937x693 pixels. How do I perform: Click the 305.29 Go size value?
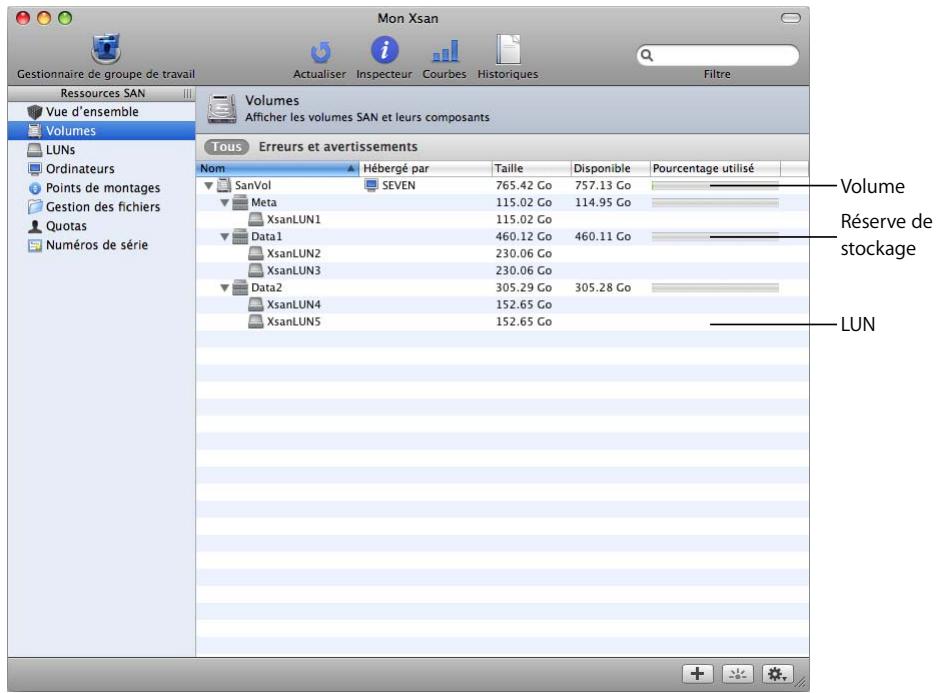pyautogui.click(x=523, y=288)
